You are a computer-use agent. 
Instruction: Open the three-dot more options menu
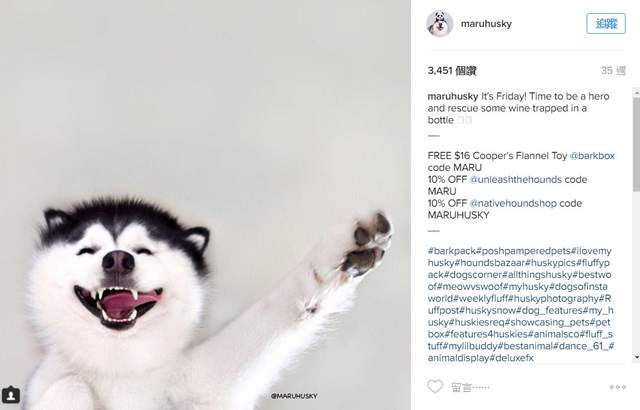click(x=618, y=387)
